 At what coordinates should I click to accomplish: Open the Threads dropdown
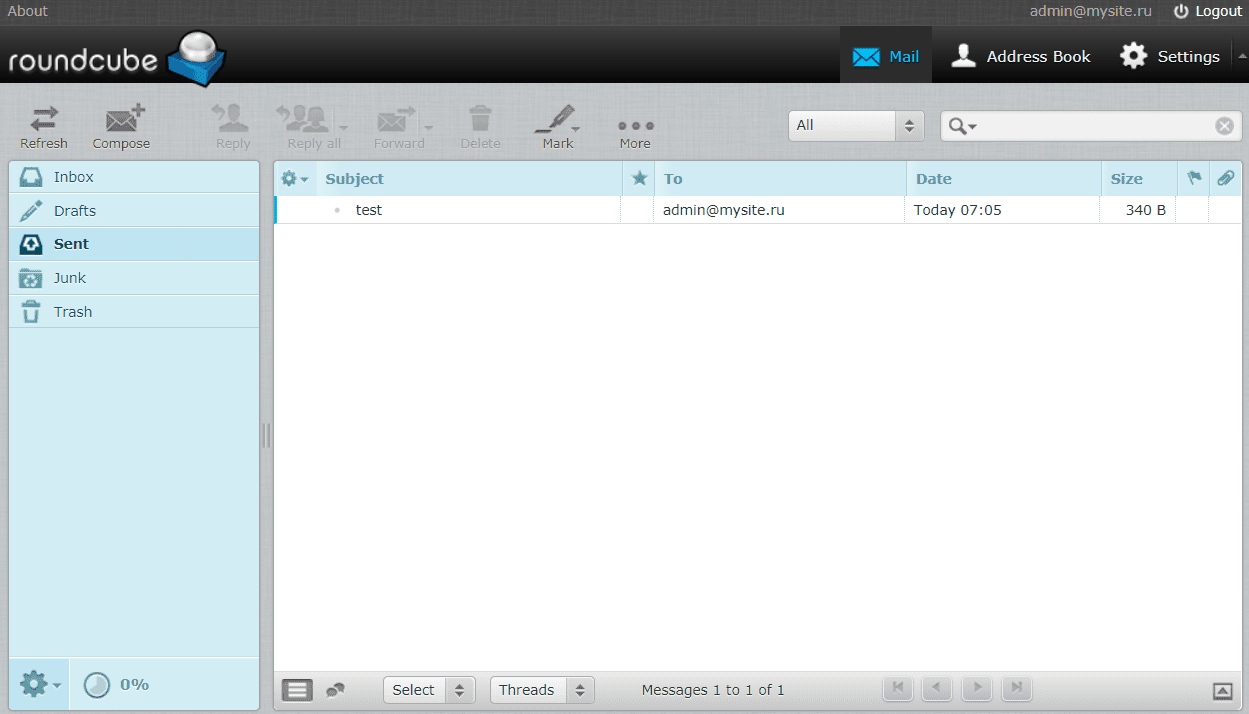pyautogui.click(x=542, y=690)
